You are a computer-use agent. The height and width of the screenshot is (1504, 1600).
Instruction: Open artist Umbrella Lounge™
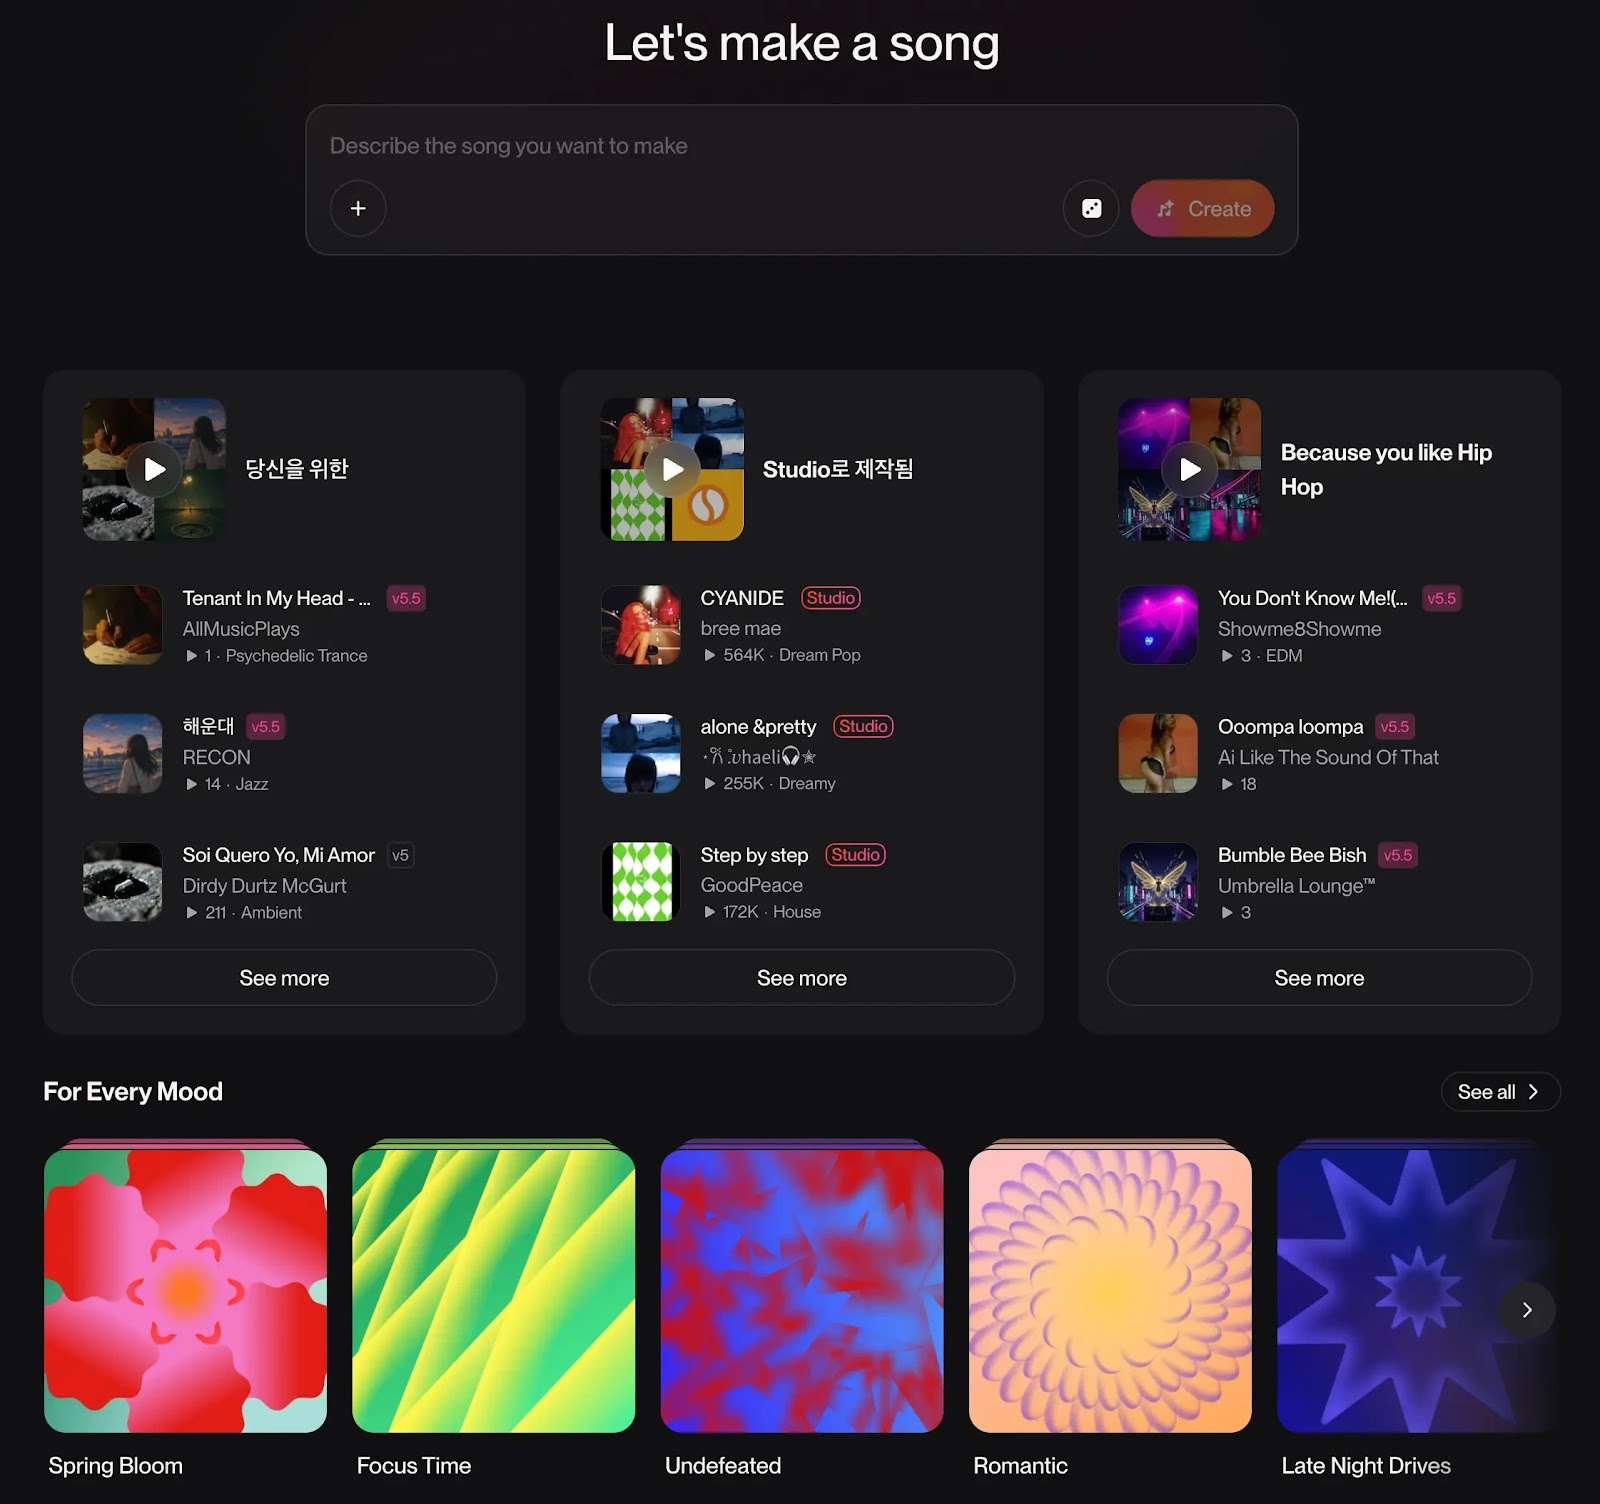1296,886
